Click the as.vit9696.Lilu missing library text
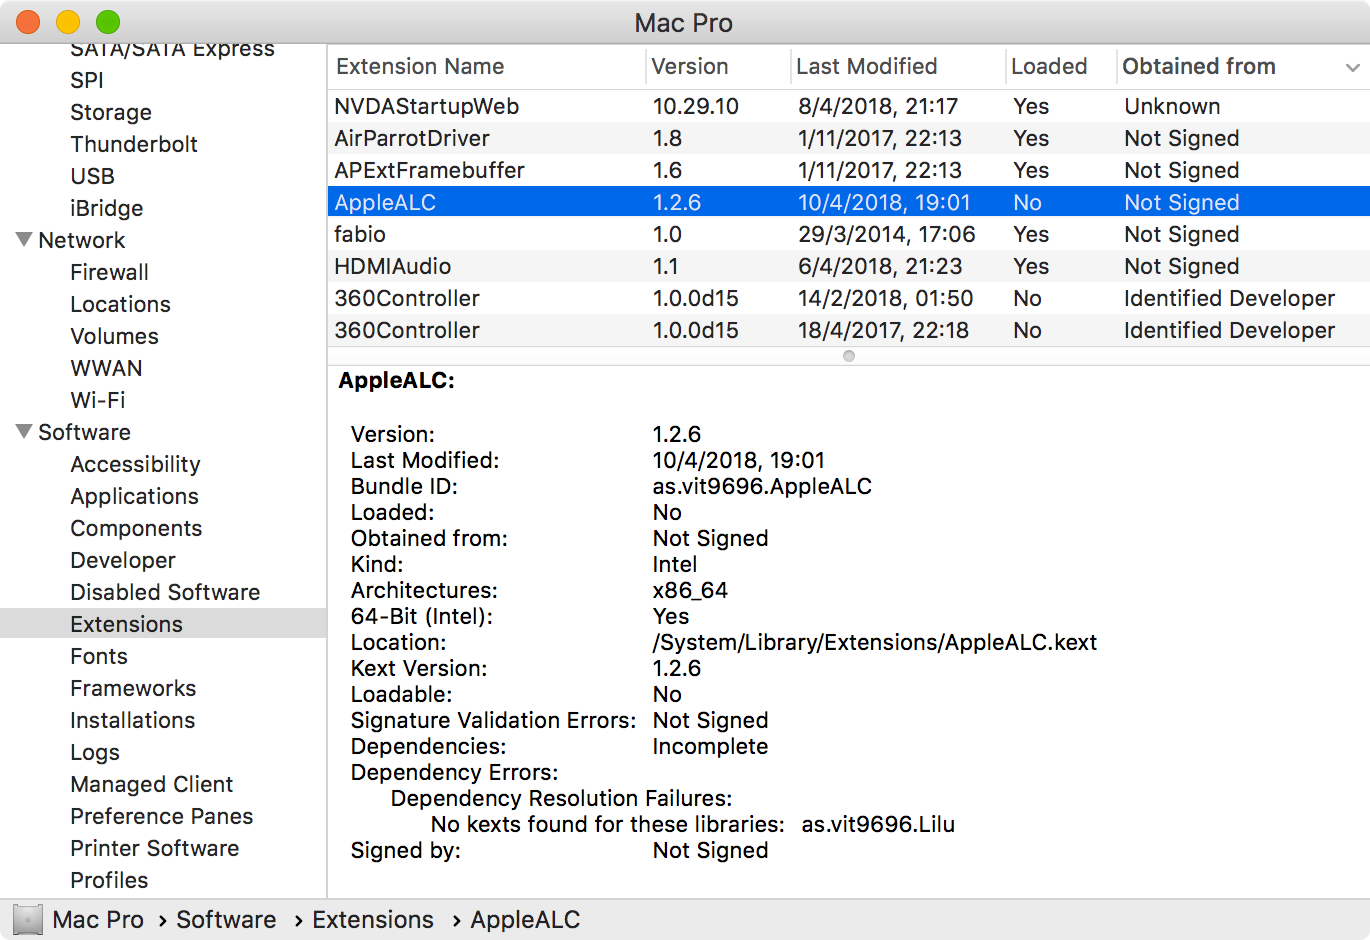The height and width of the screenshot is (940, 1370). point(878,825)
